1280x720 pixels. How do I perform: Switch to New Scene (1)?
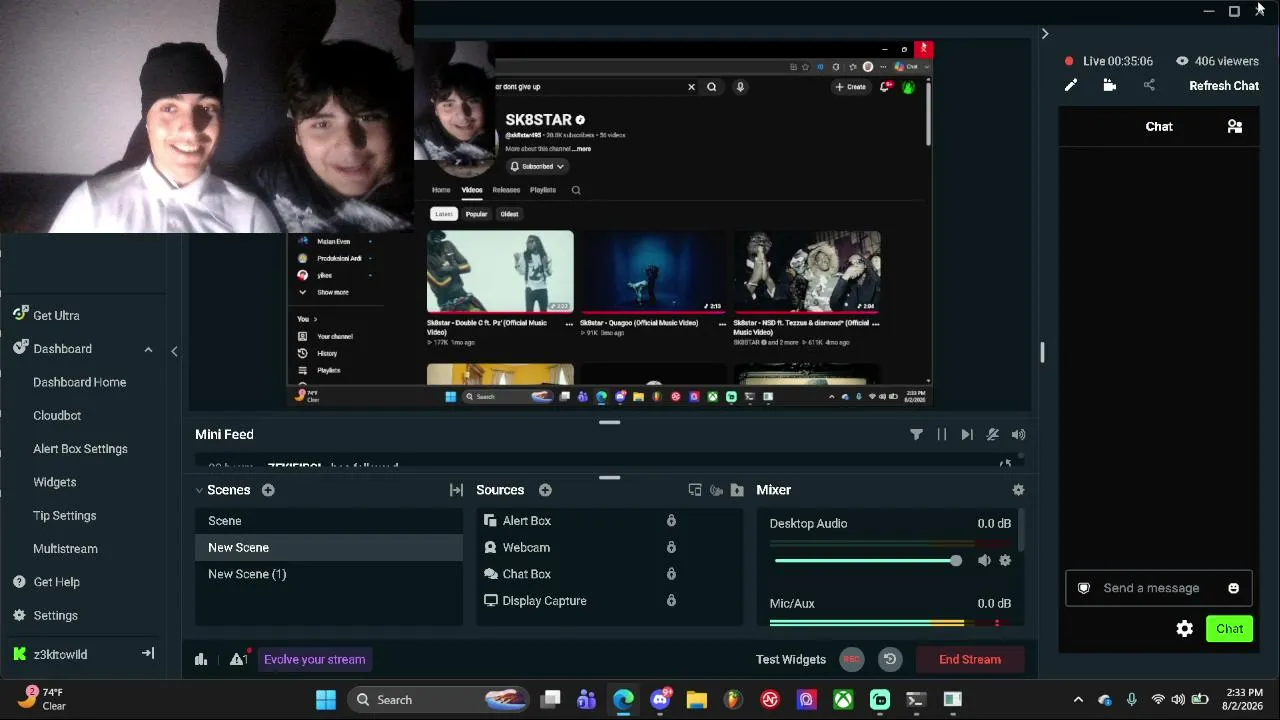click(329, 574)
